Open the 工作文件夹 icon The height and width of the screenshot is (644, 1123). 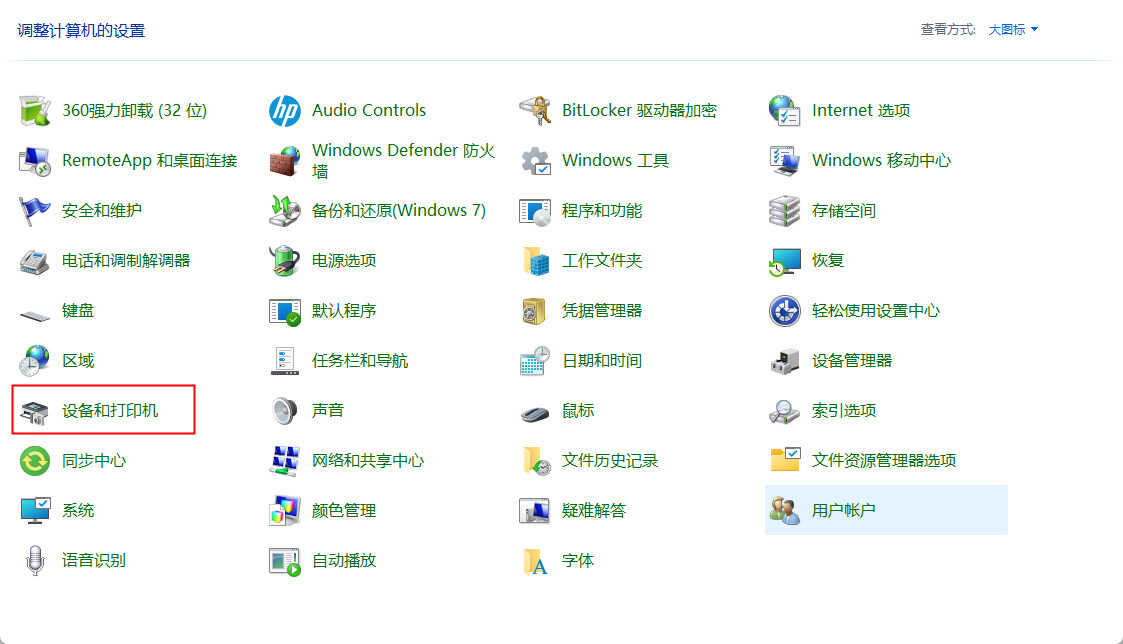(534, 261)
